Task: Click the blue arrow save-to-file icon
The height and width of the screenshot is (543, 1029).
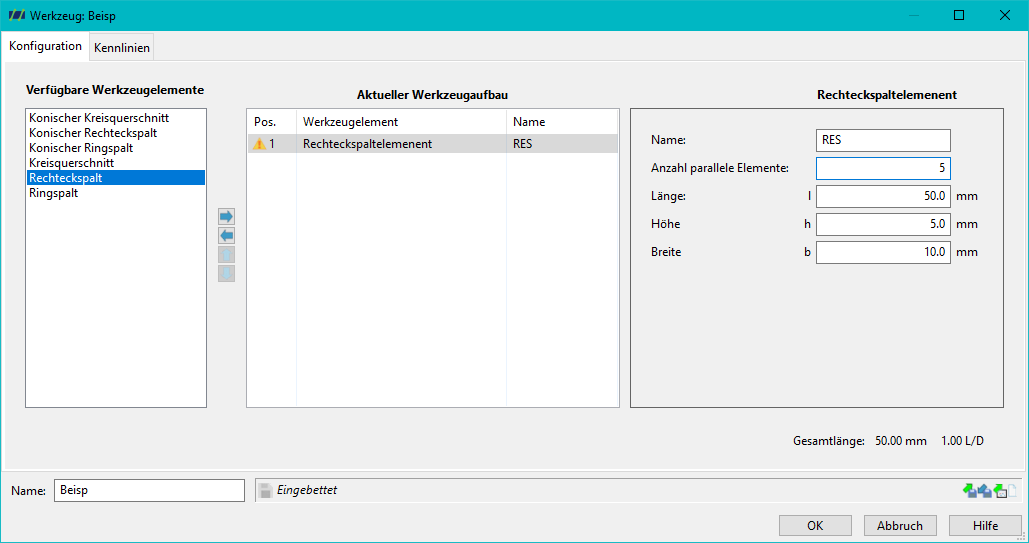Action: pyautogui.click(x=984, y=490)
